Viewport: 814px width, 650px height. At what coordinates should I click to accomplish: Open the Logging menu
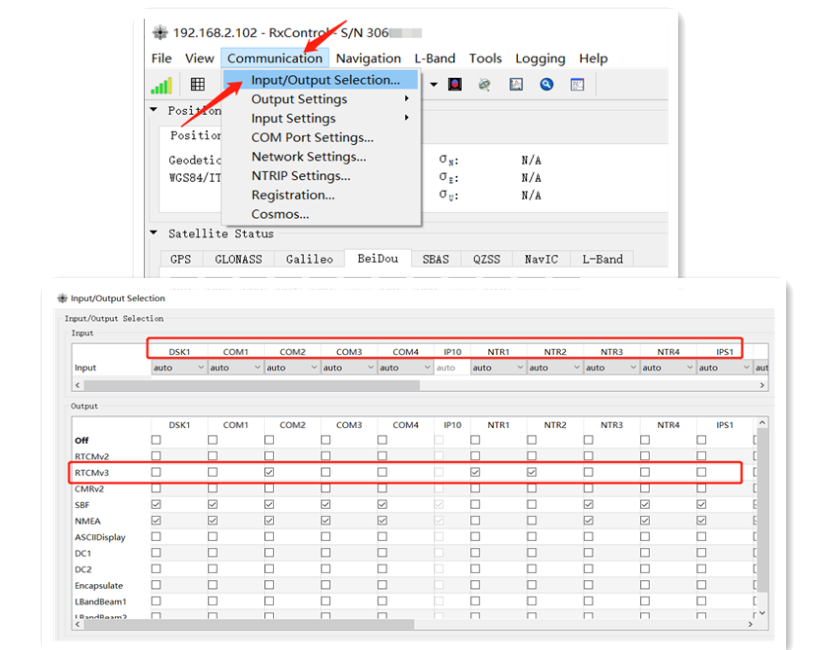[x=540, y=59]
